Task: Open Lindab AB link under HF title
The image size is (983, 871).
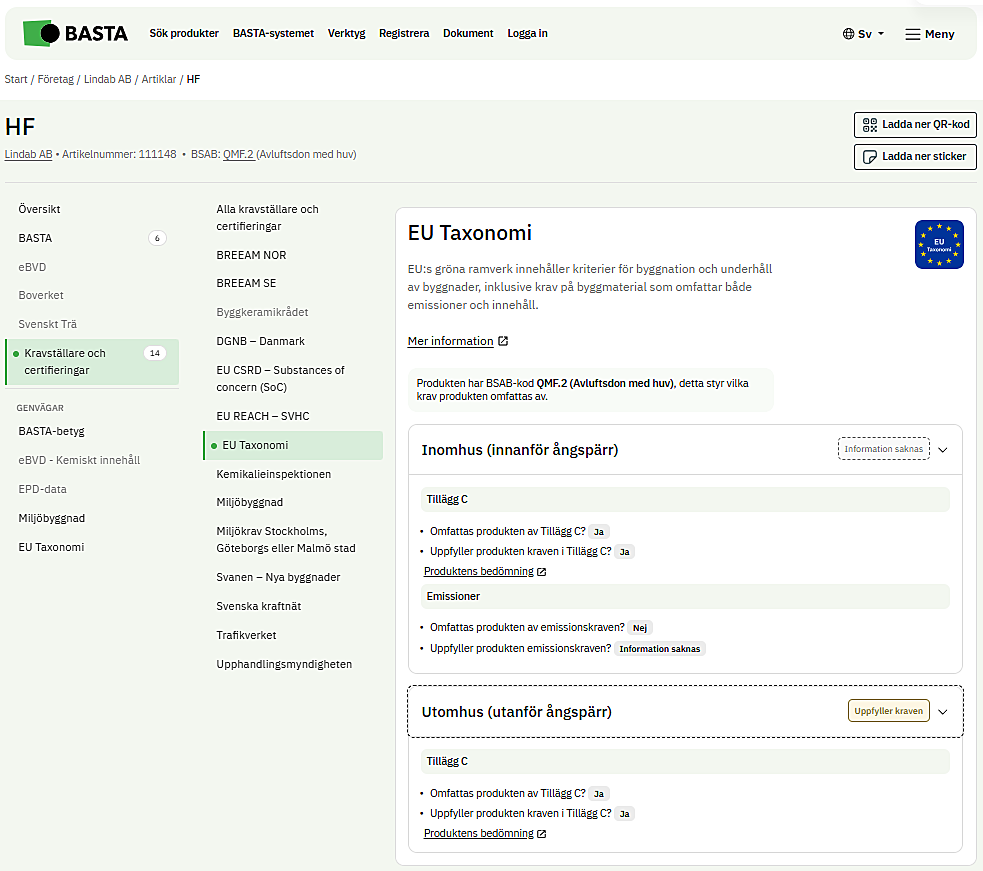Action: [x=28, y=154]
